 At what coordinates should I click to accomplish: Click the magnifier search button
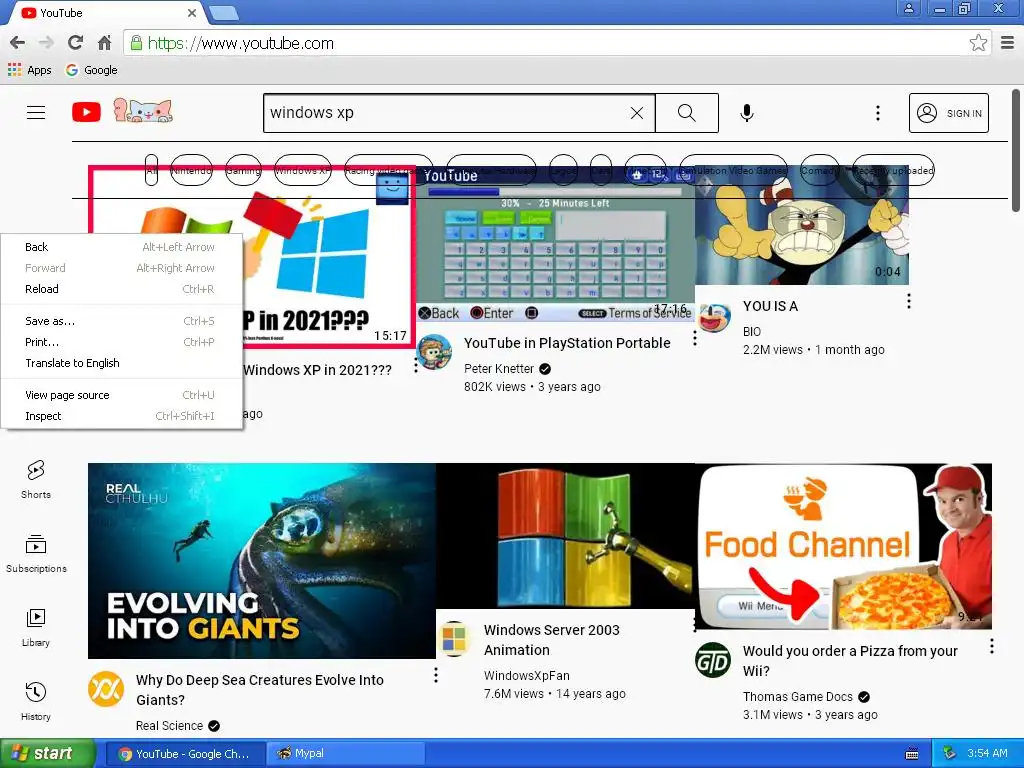pyautogui.click(x=686, y=113)
